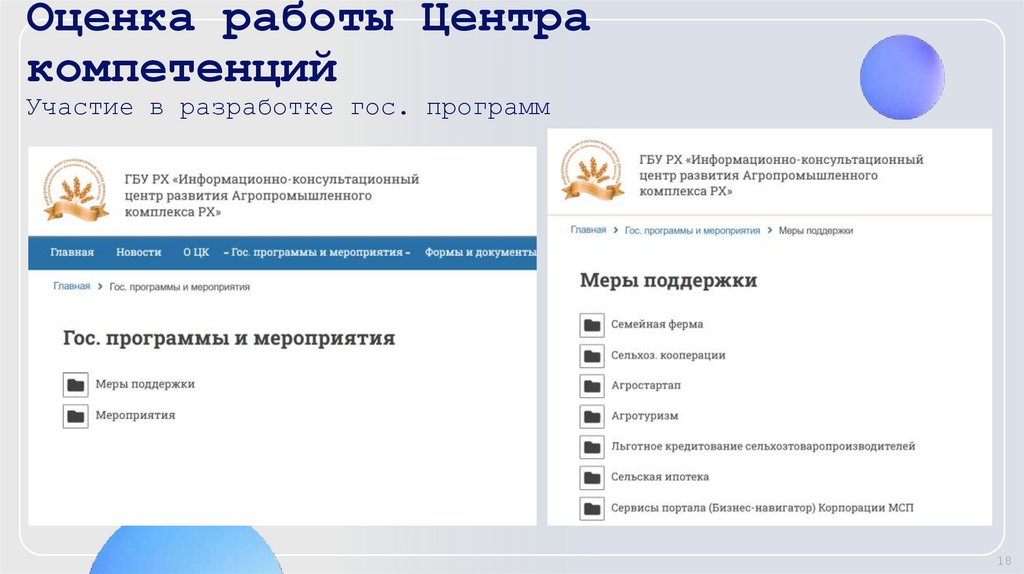Open the Сельская ипотека link
This screenshot has width=1024, height=574.
click(x=660, y=477)
